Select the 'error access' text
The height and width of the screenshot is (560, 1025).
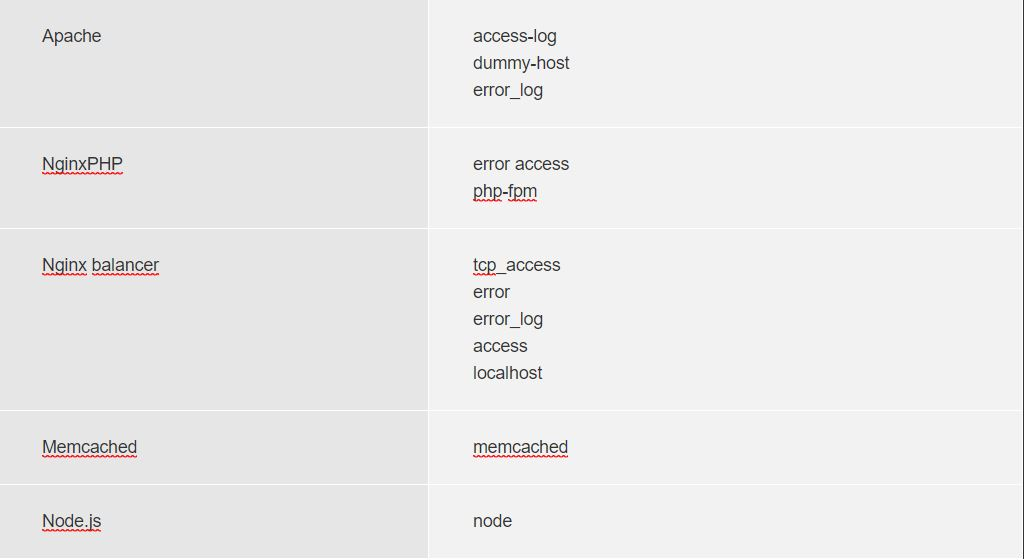point(521,164)
